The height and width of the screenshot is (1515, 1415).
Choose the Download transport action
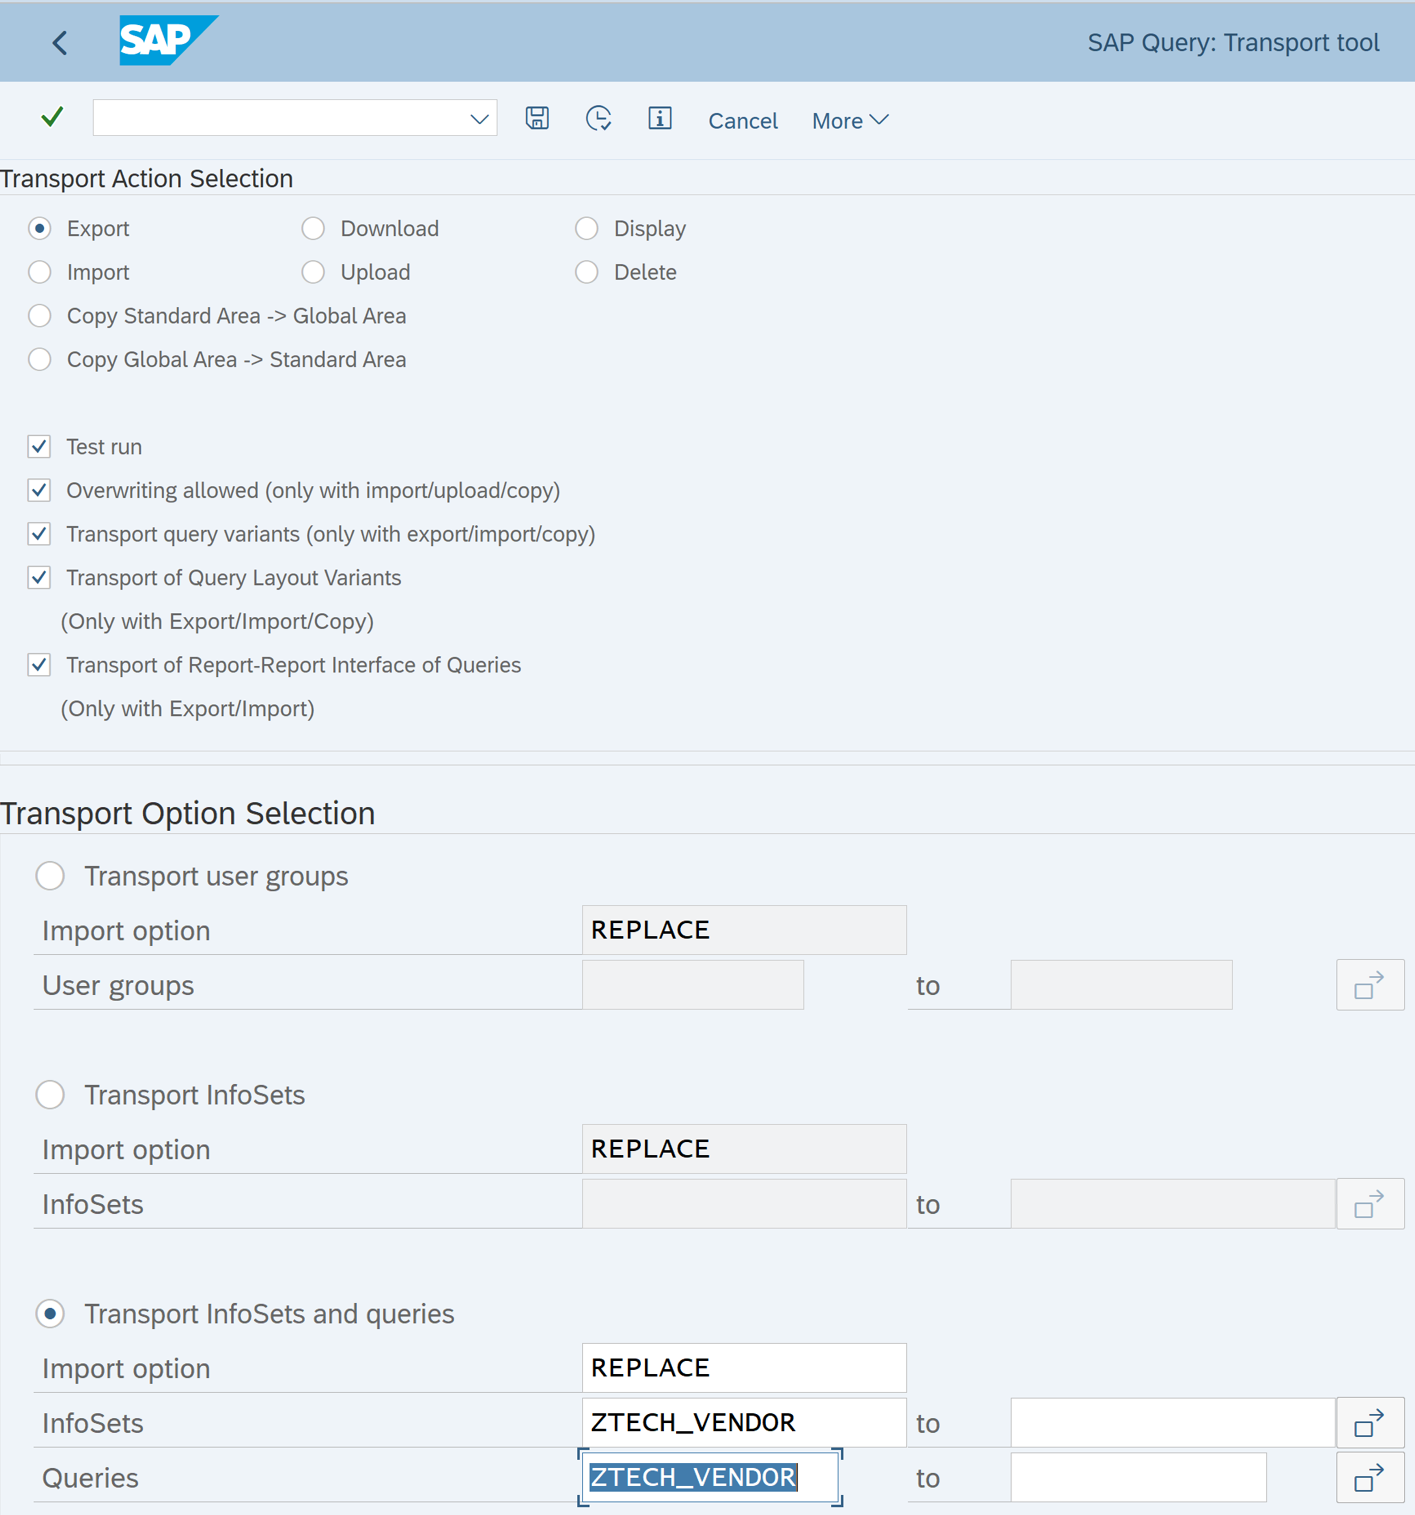(313, 229)
